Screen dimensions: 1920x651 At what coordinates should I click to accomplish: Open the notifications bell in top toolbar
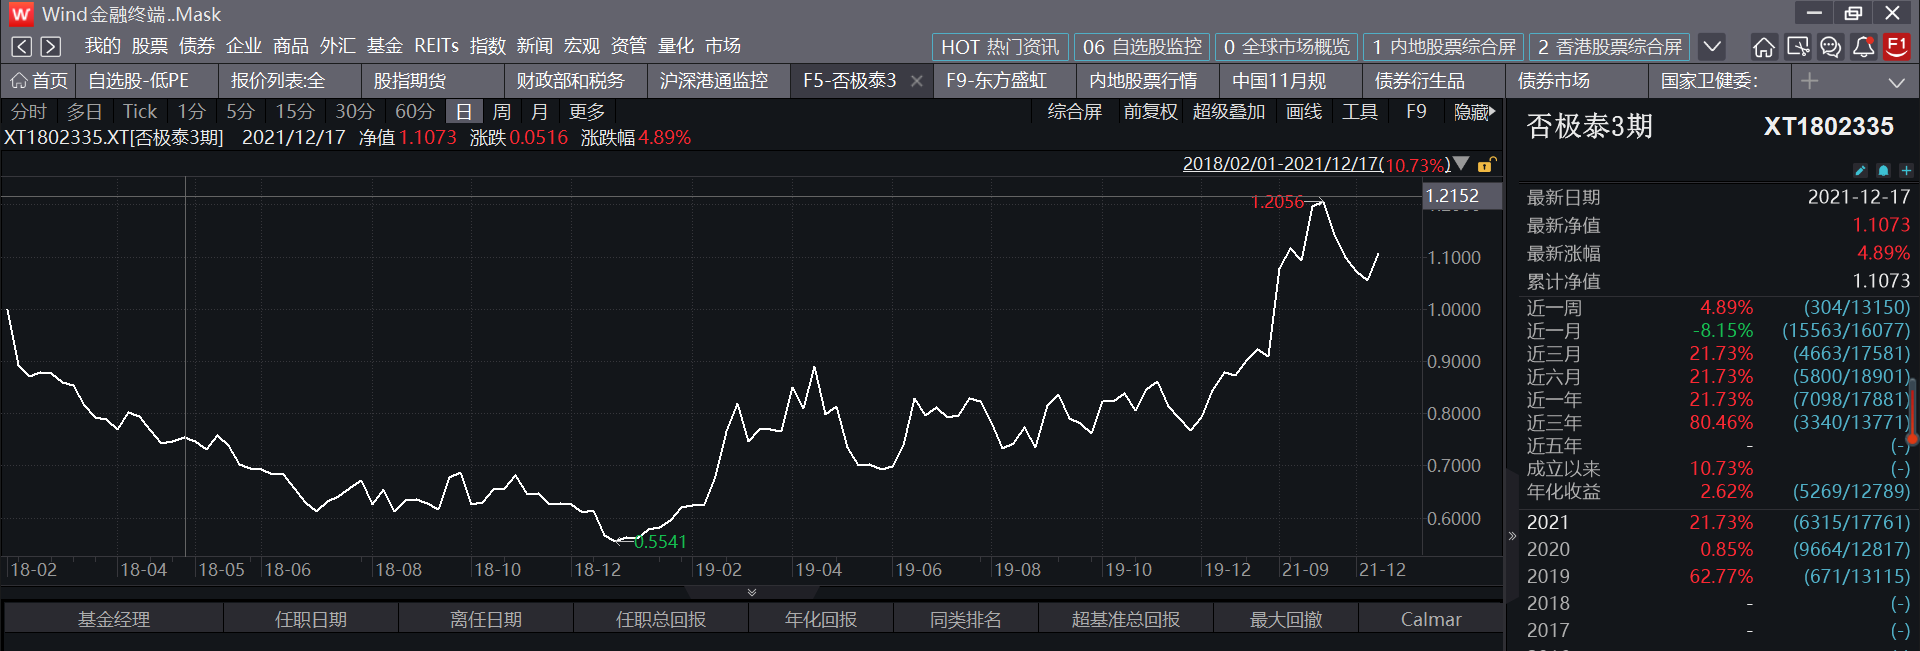click(1863, 47)
